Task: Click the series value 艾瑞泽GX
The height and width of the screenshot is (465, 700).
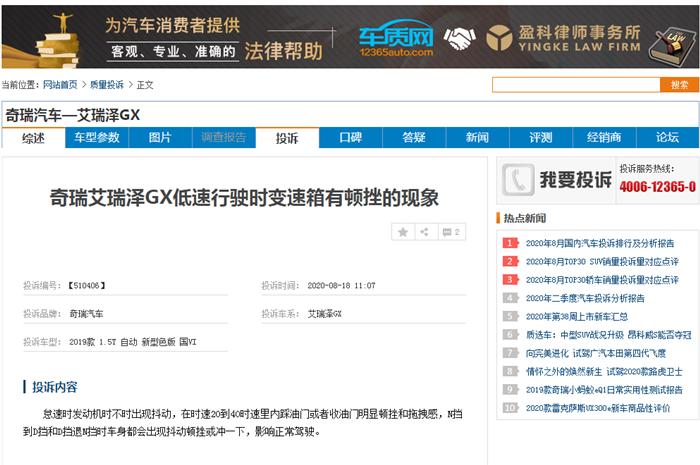Action: [x=325, y=314]
